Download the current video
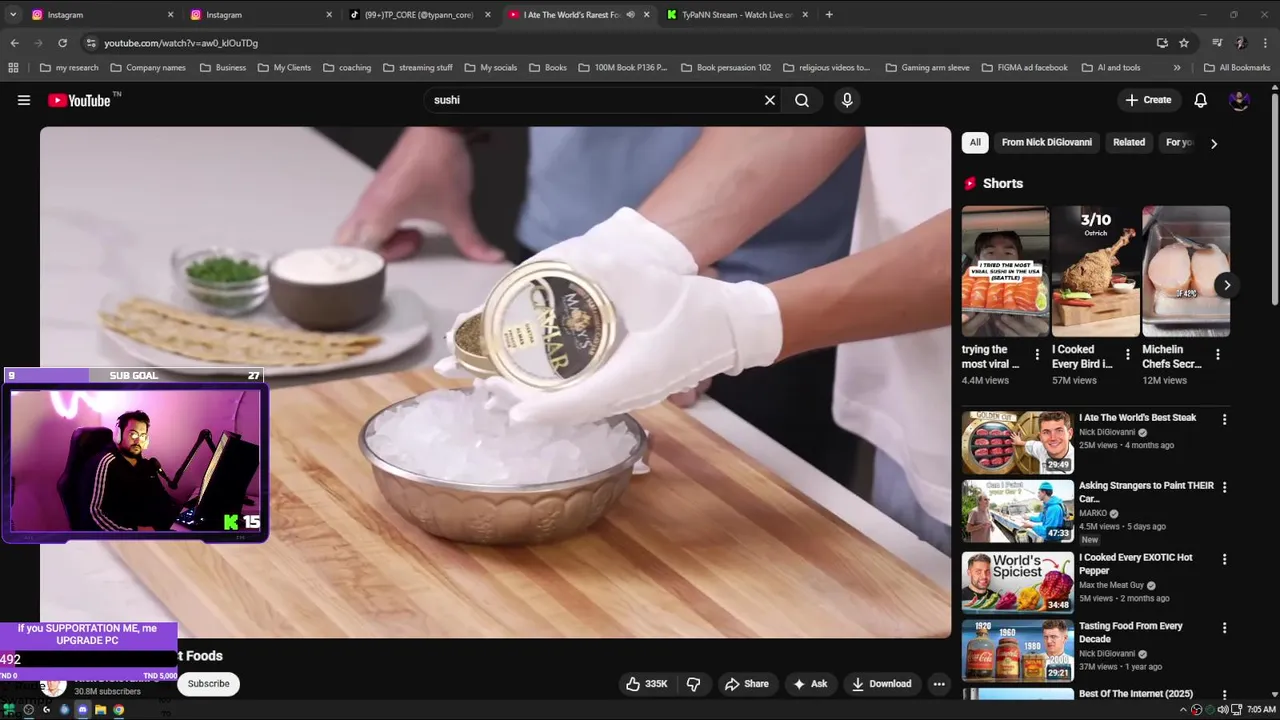This screenshot has width=1280, height=720. 881,684
